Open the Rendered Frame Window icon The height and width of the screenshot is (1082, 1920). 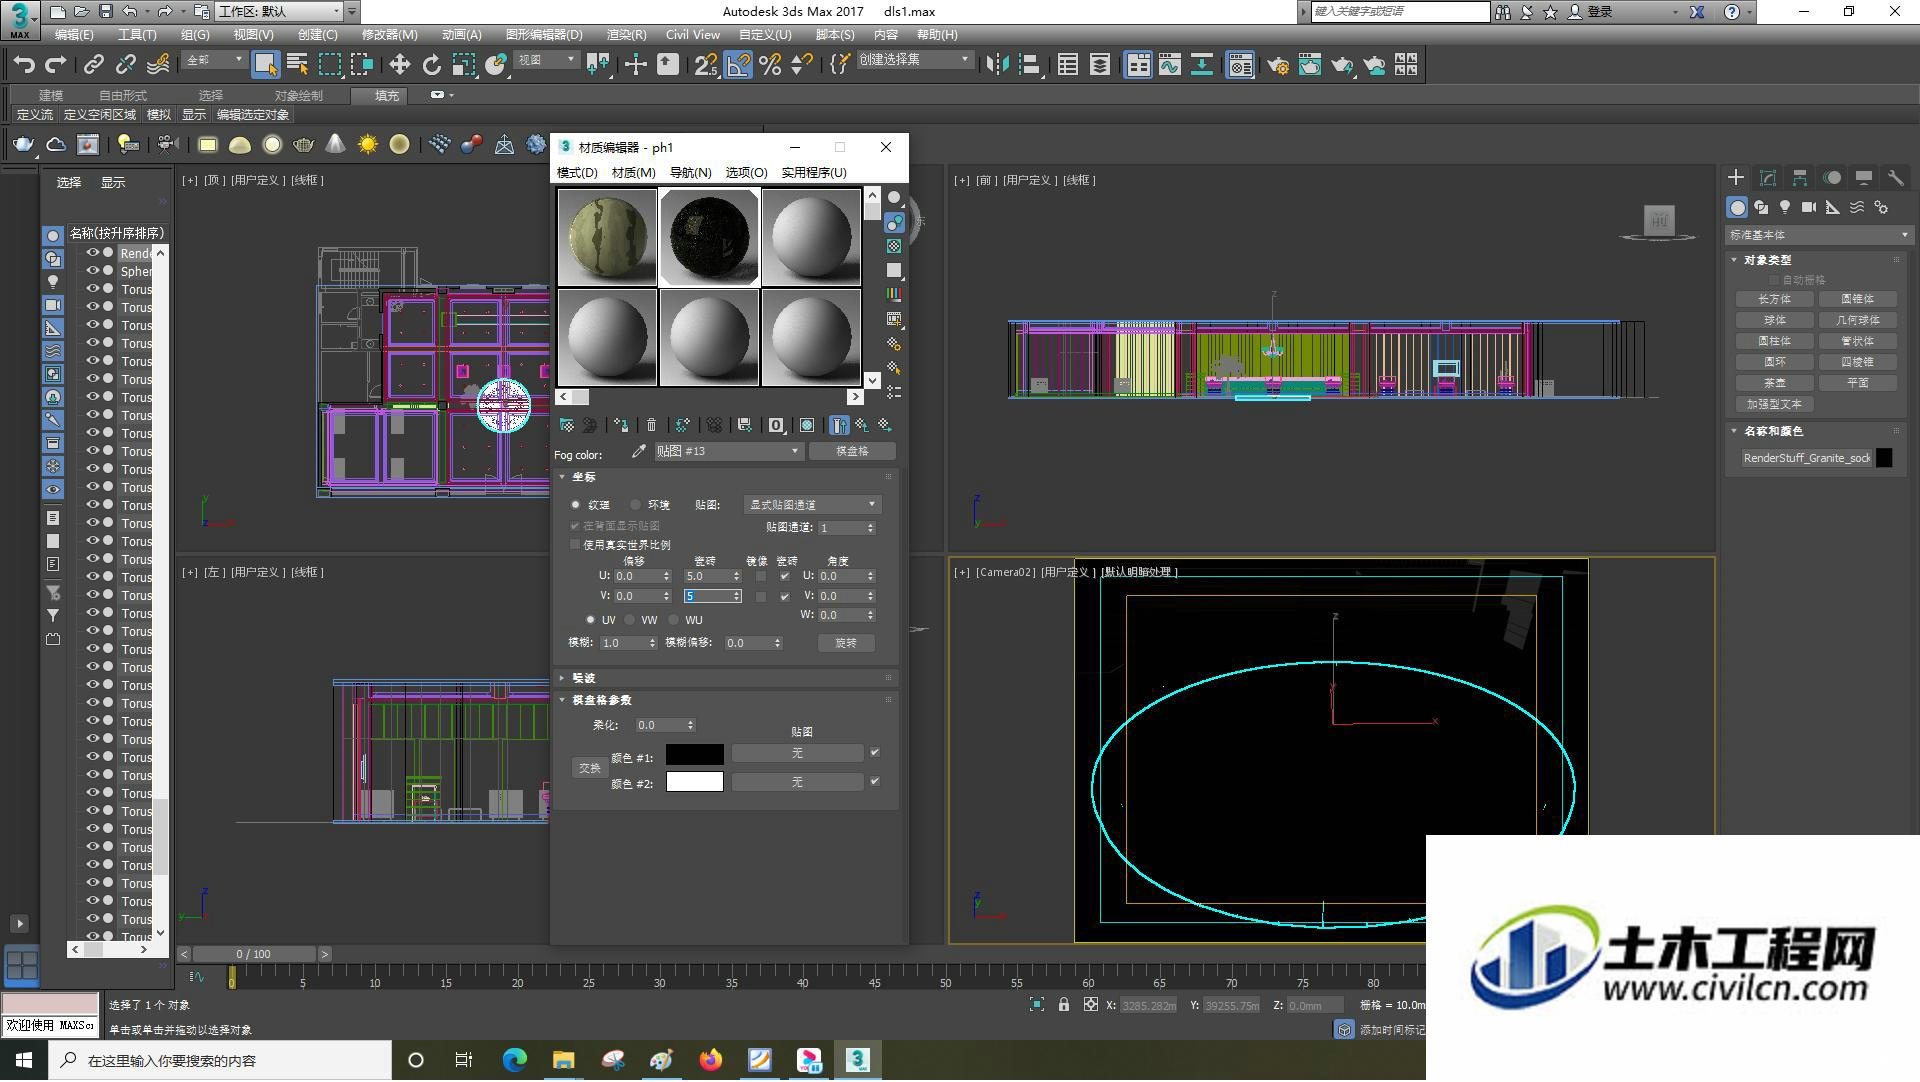1309,65
